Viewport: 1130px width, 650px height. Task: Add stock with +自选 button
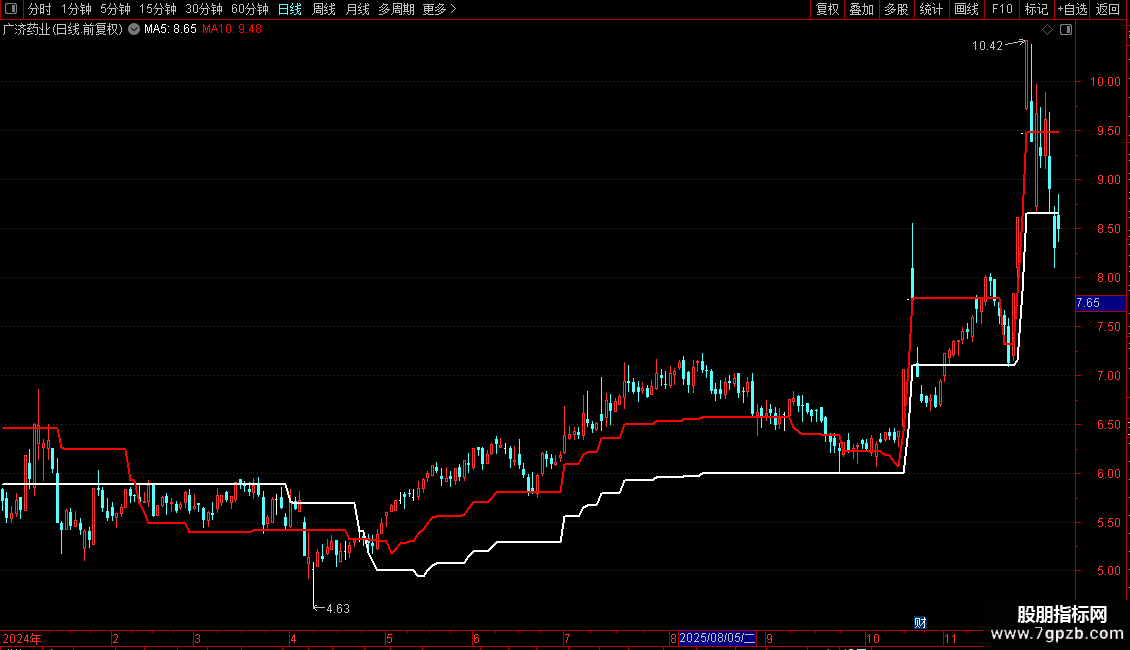(1072, 9)
